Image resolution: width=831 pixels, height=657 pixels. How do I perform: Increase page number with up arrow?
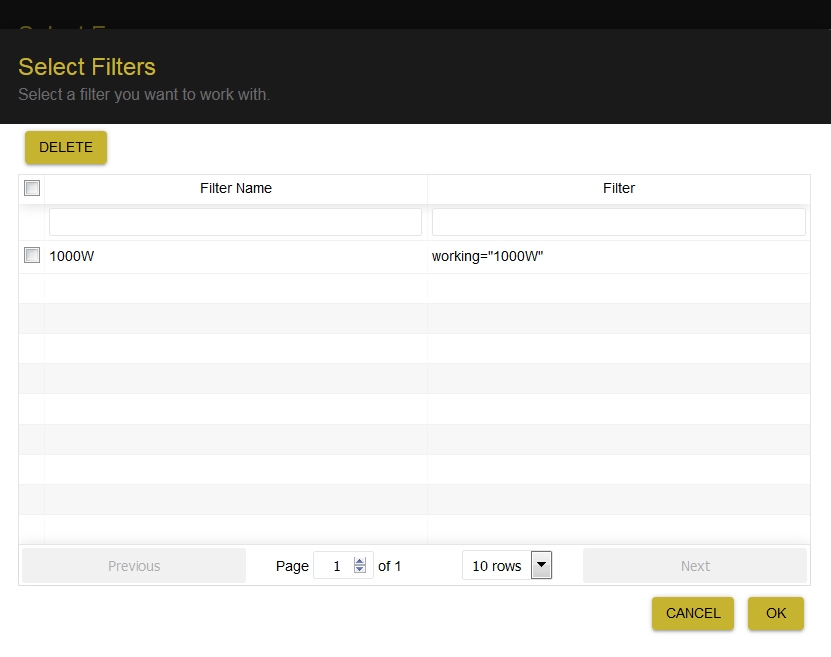[x=360, y=562]
